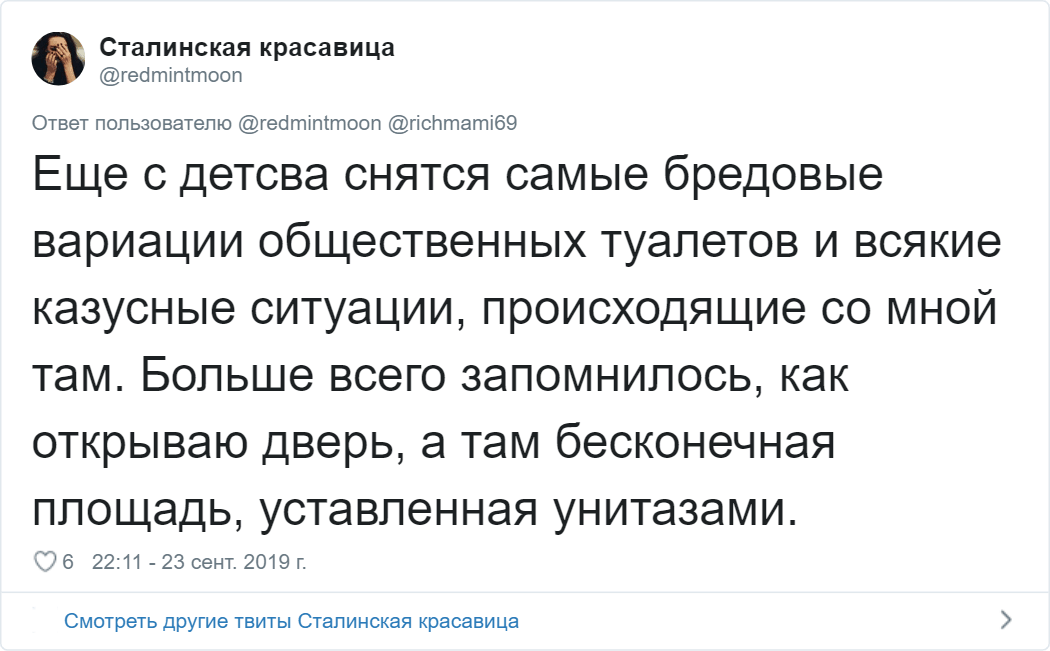Click the Ответ пользователю label
Screen dimensions: 1050x651
(132, 123)
